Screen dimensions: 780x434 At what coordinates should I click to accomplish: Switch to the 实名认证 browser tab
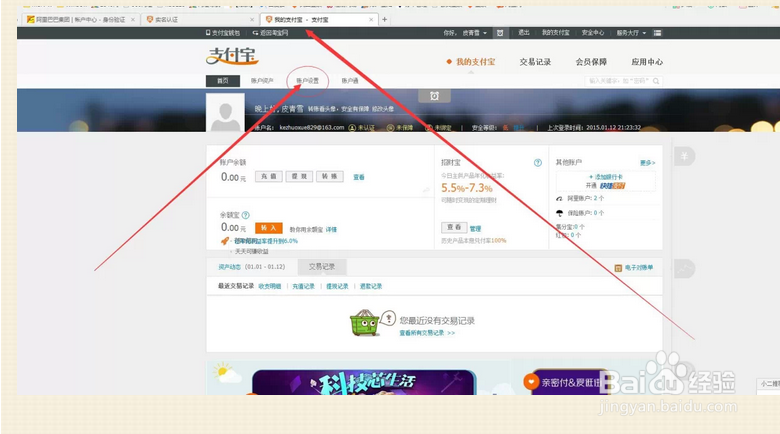click(199, 19)
